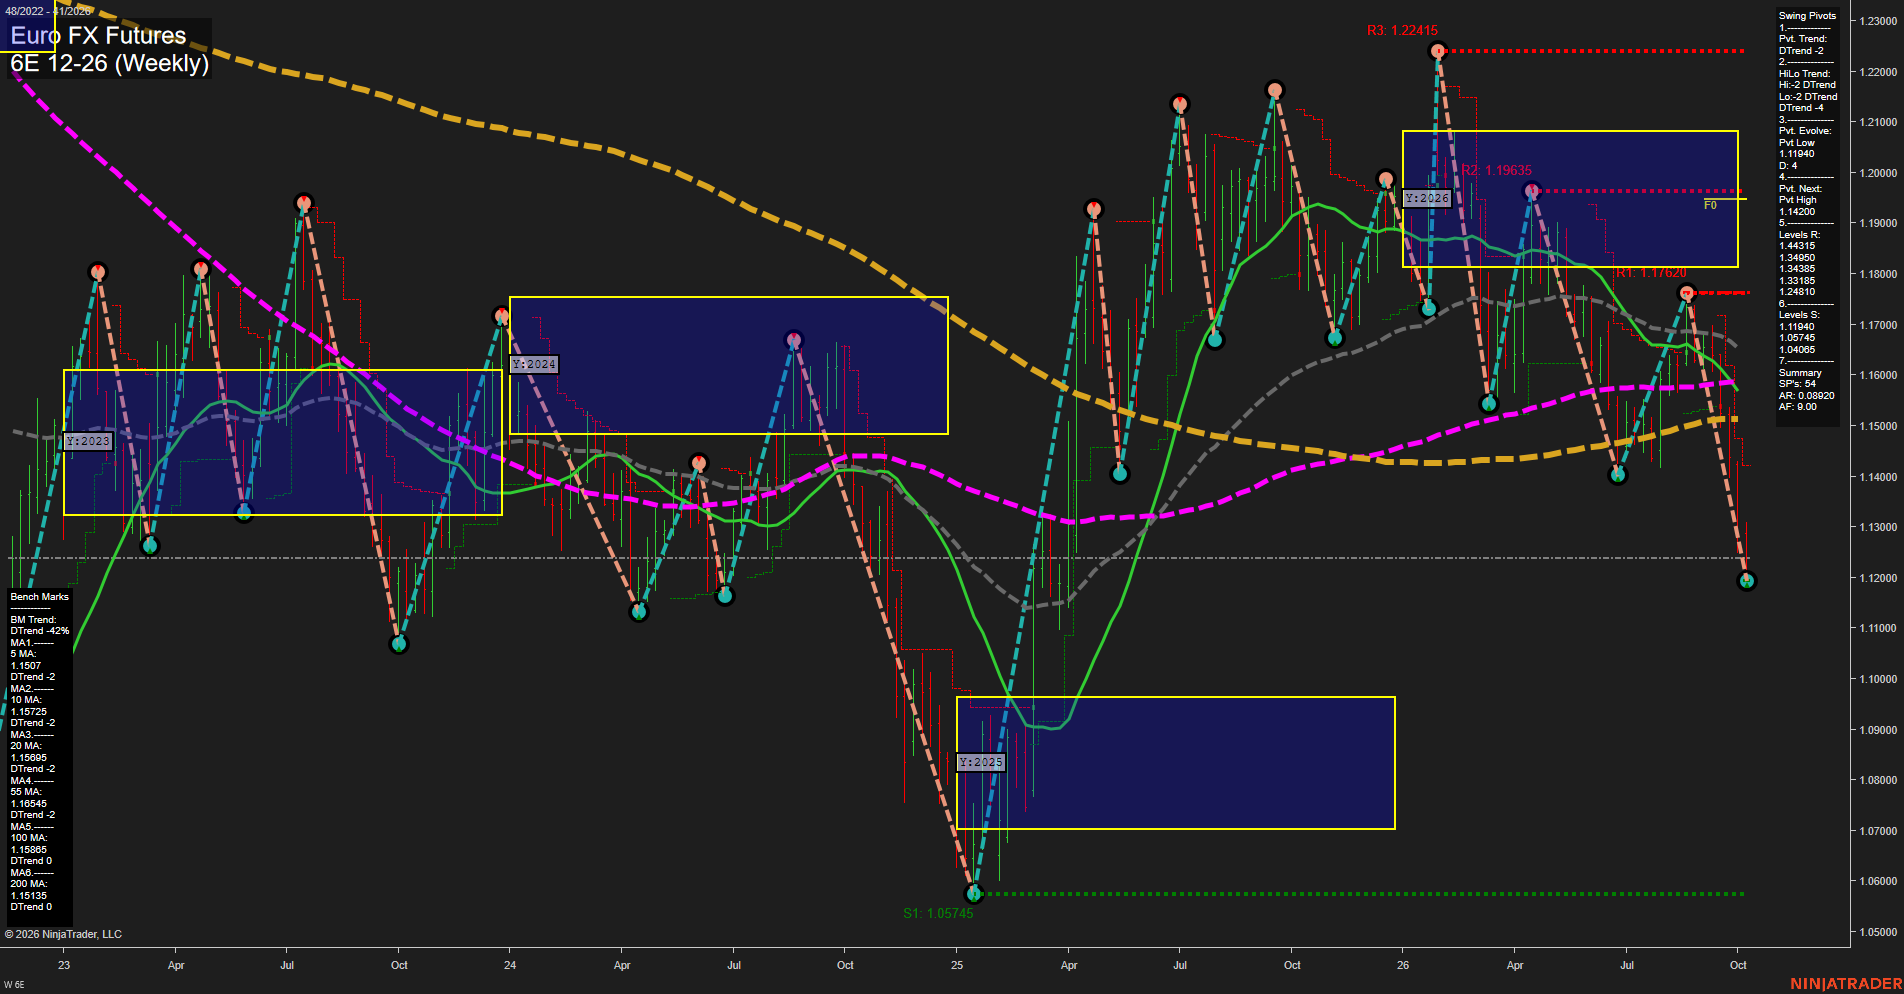Select the R3: 1.22415 resistance label
This screenshot has height=994, width=1904.
point(1402,31)
